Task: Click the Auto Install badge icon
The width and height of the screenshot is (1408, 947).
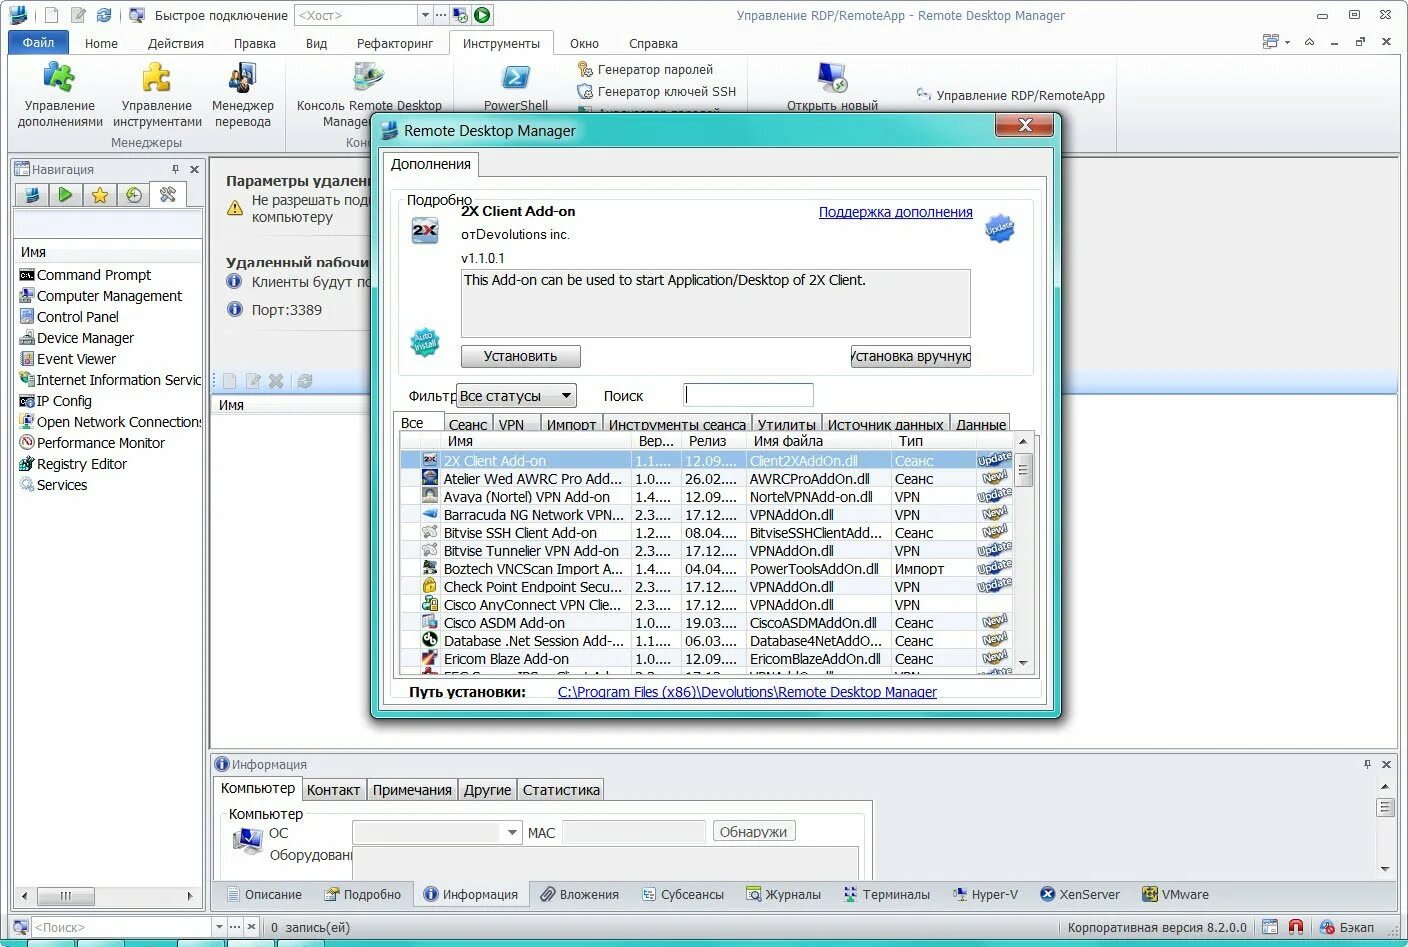Action: click(425, 342)
